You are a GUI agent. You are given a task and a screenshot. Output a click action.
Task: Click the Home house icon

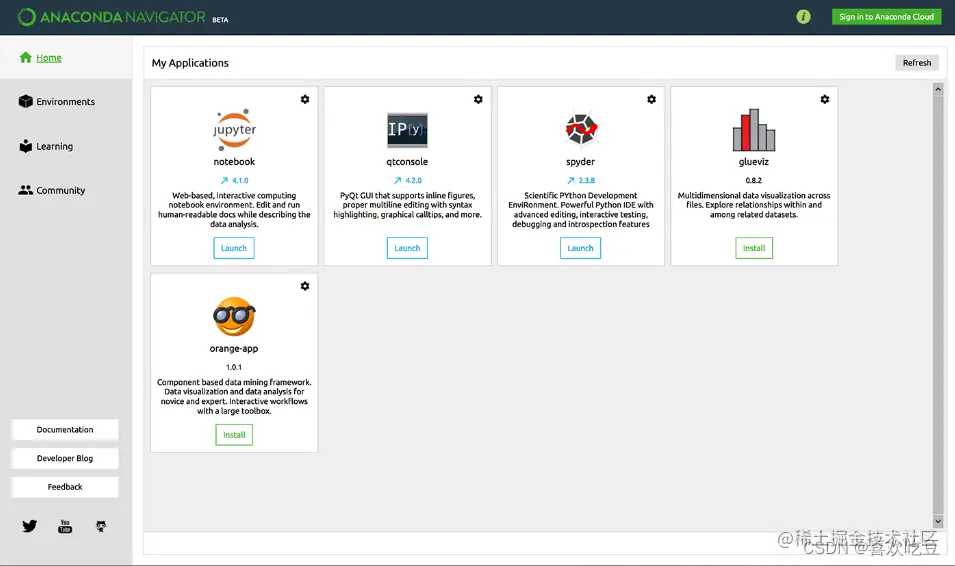click(26, 57)
